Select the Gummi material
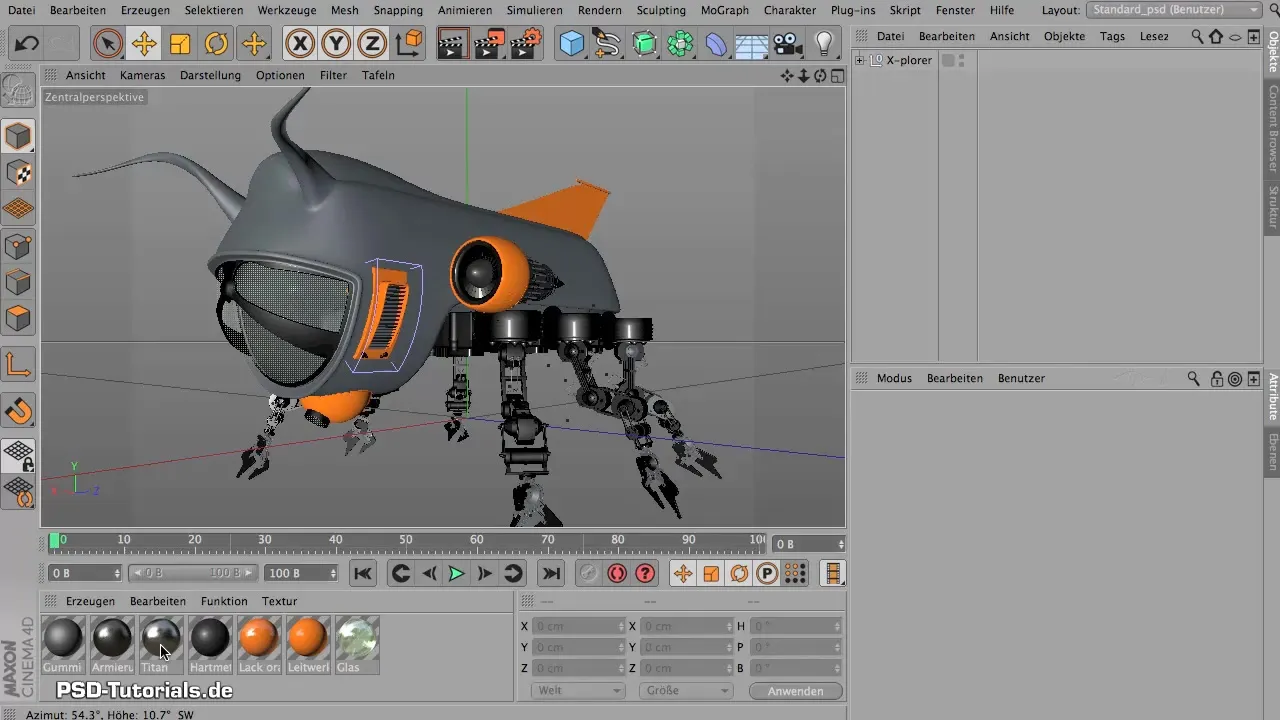Image resolution: width=1280 pixels, height=720 pixels. (x=63, y=644)
